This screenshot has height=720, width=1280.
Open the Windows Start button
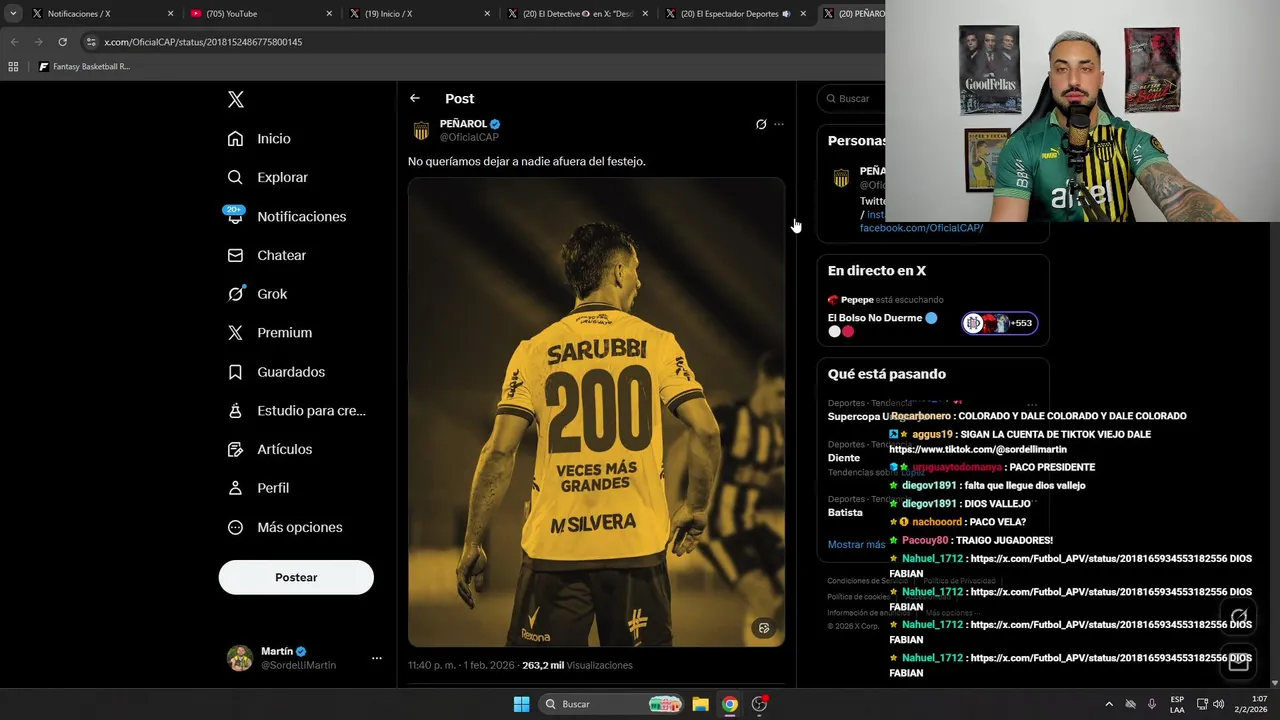click(521, 704)
